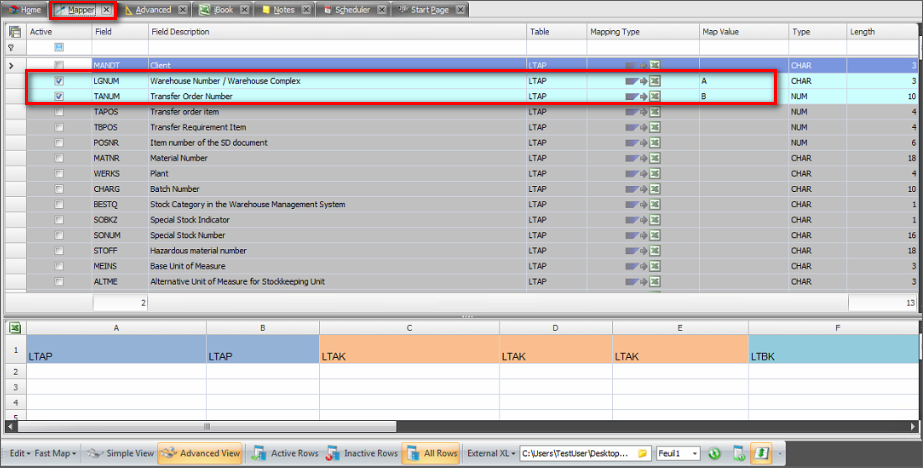Expand the MANDT row indicator arrow
923x468 pixels.
coord(11,65)
